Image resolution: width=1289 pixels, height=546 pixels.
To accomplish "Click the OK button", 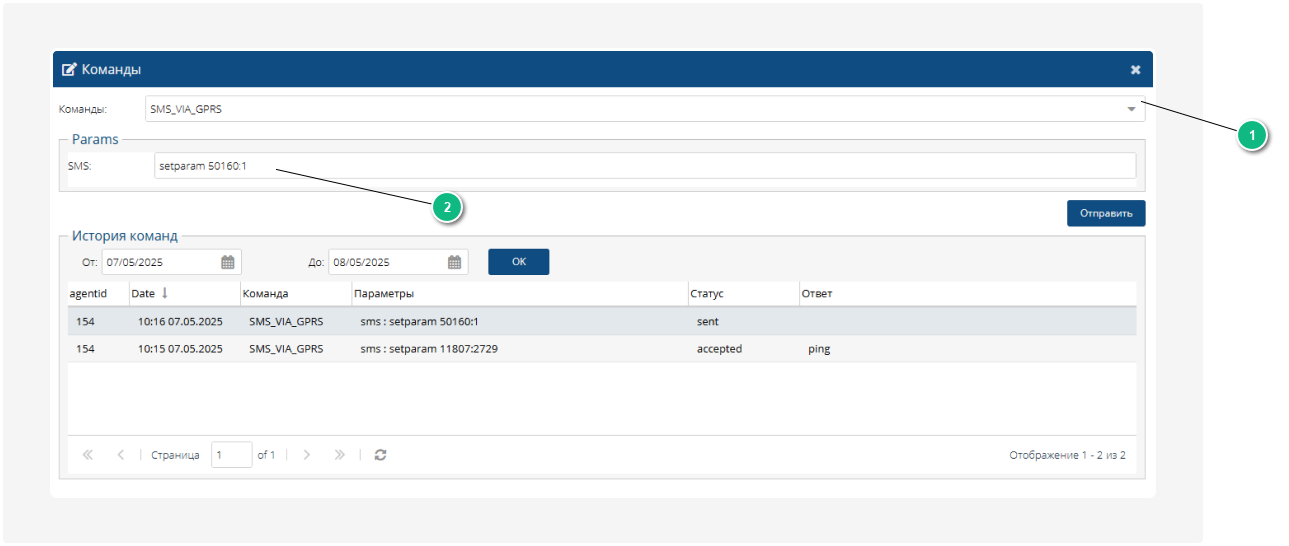I will tap(518, 261).
